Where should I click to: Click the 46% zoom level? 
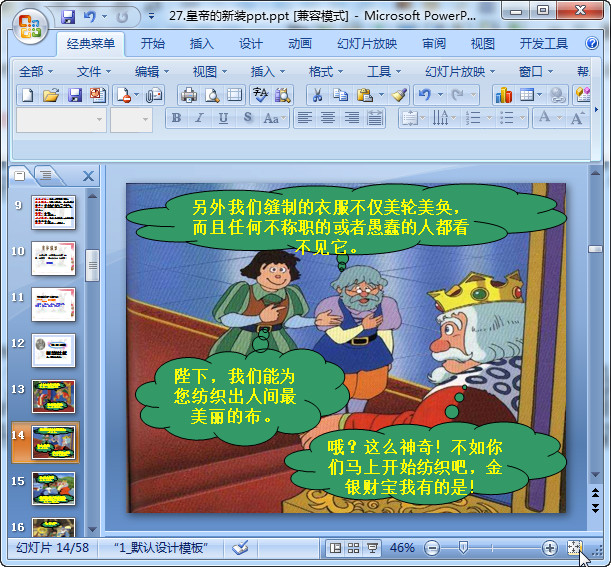402,548
